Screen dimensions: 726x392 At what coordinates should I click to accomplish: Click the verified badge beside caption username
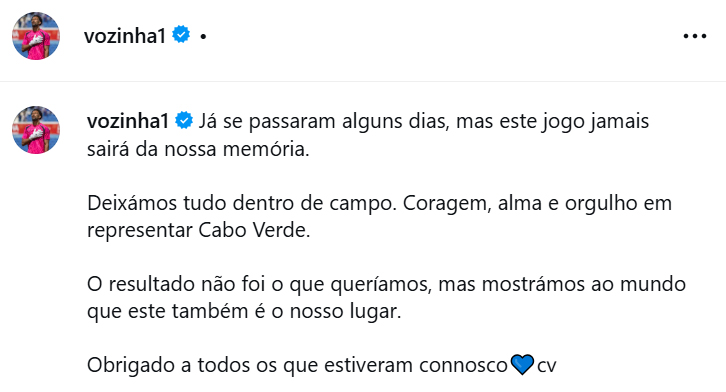(184, 120)
